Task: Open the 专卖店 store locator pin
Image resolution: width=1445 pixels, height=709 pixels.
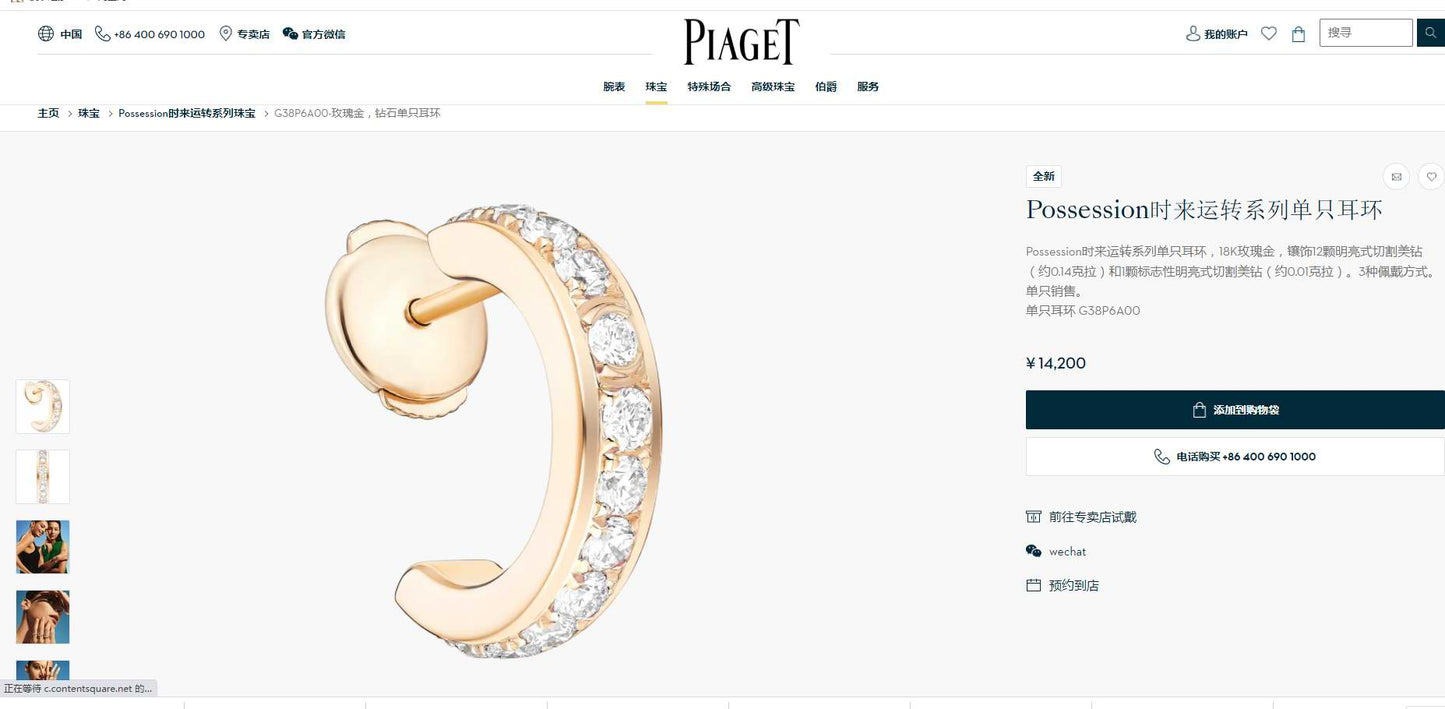Action: pos(226,34)
